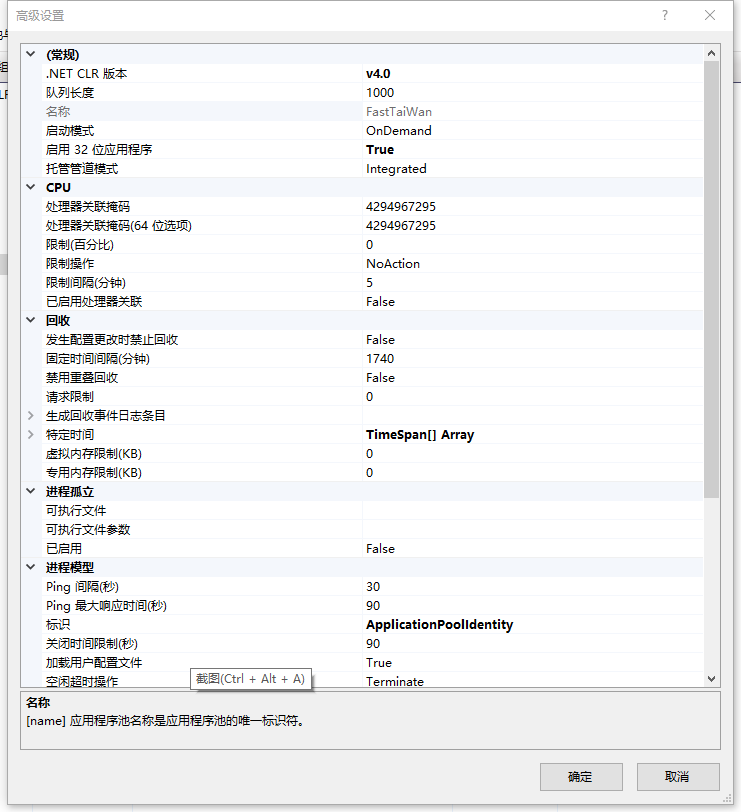Expand the 特定时间 row
This screenshot has height=812, width=741.
[31, 434]
